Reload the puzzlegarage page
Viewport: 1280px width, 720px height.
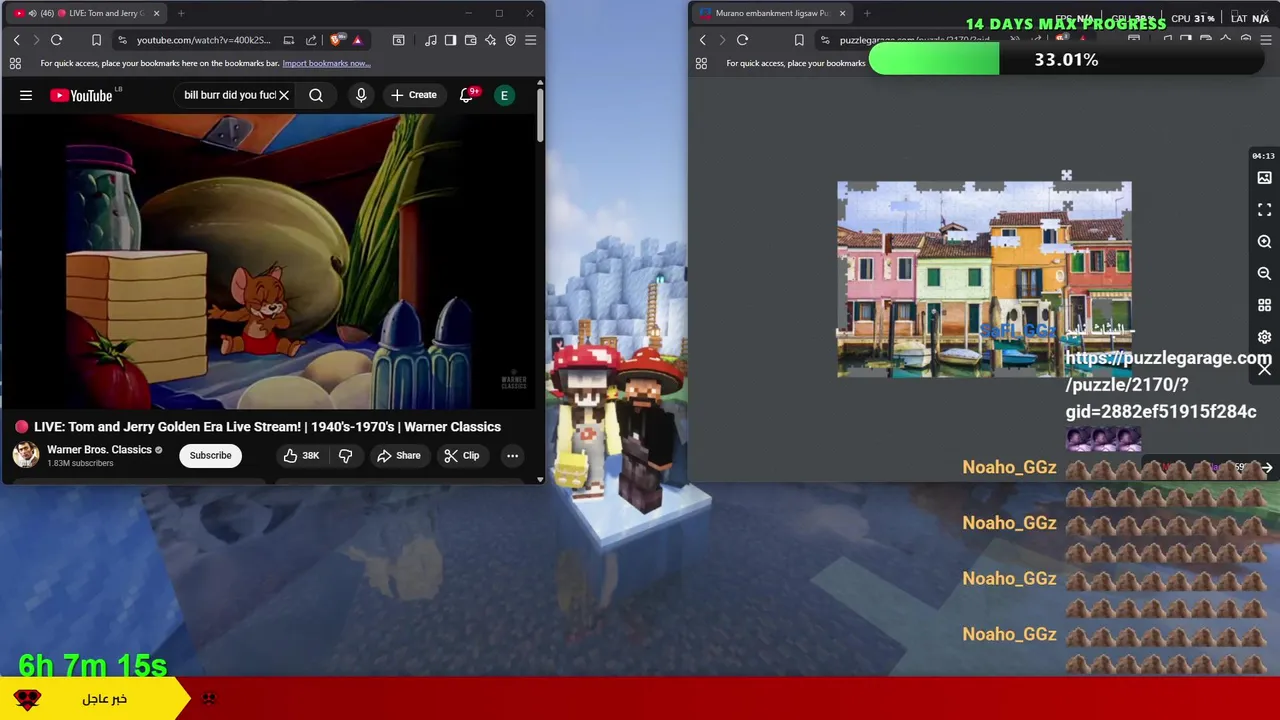point(742,40)
